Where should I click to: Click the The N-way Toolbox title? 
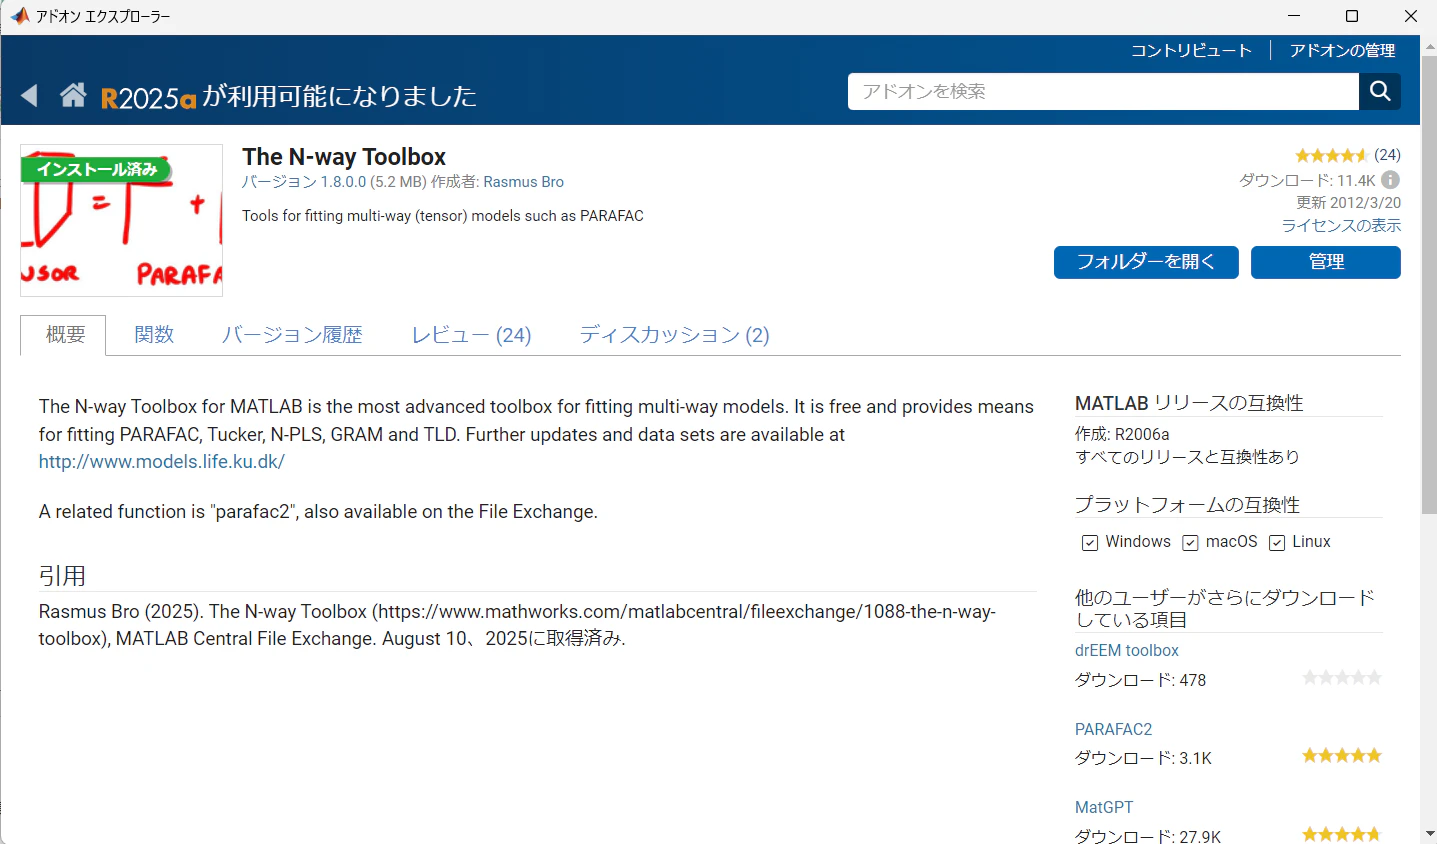point(344,157)
